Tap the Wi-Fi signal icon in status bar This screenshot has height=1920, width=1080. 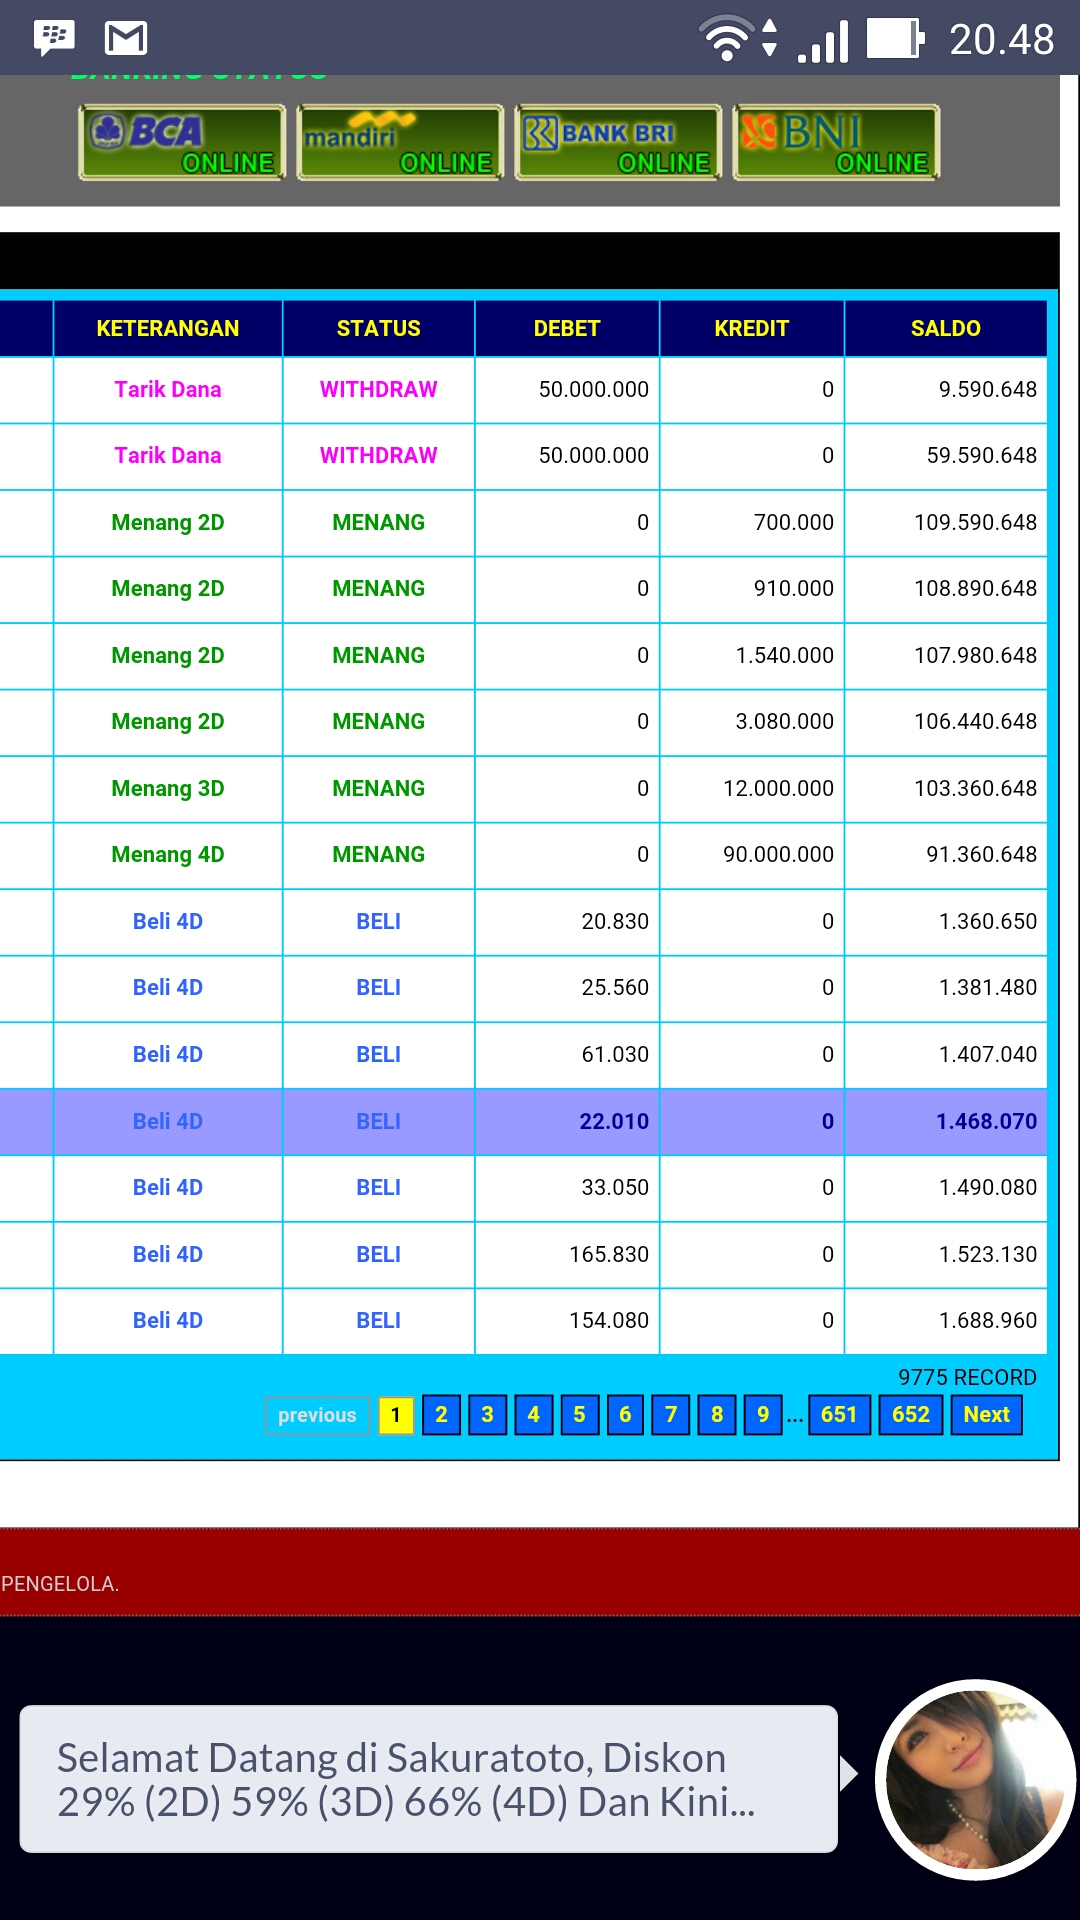[728, 39]
